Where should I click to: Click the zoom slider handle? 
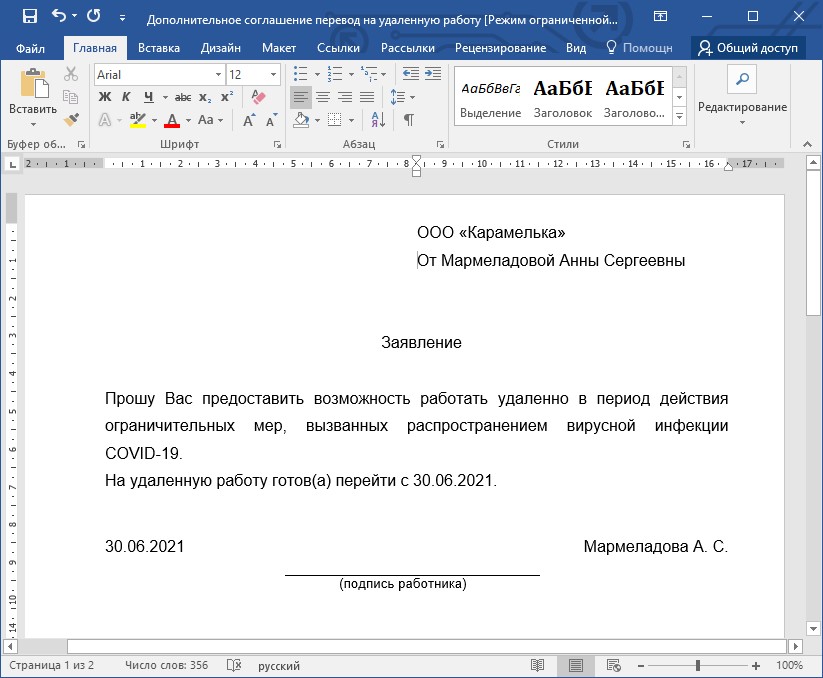pyautogui.click(x=698, y=665)
